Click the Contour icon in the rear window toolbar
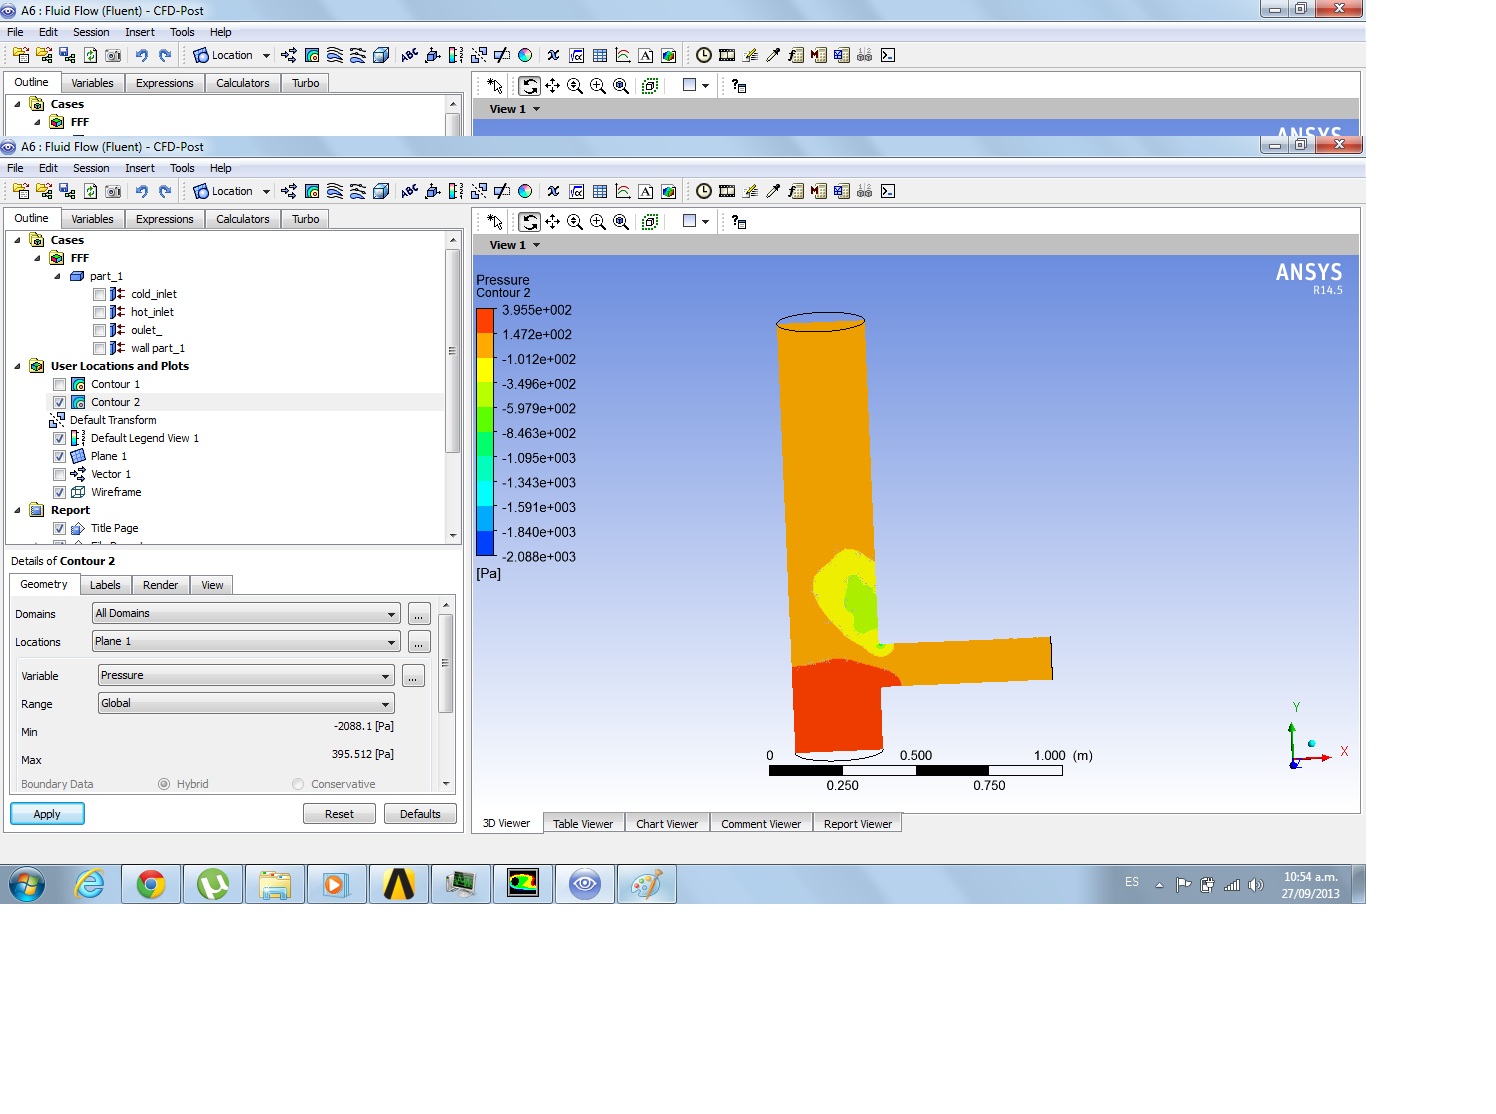The height and width of the screenshot is (1114, 1496). tap(312, 55)
